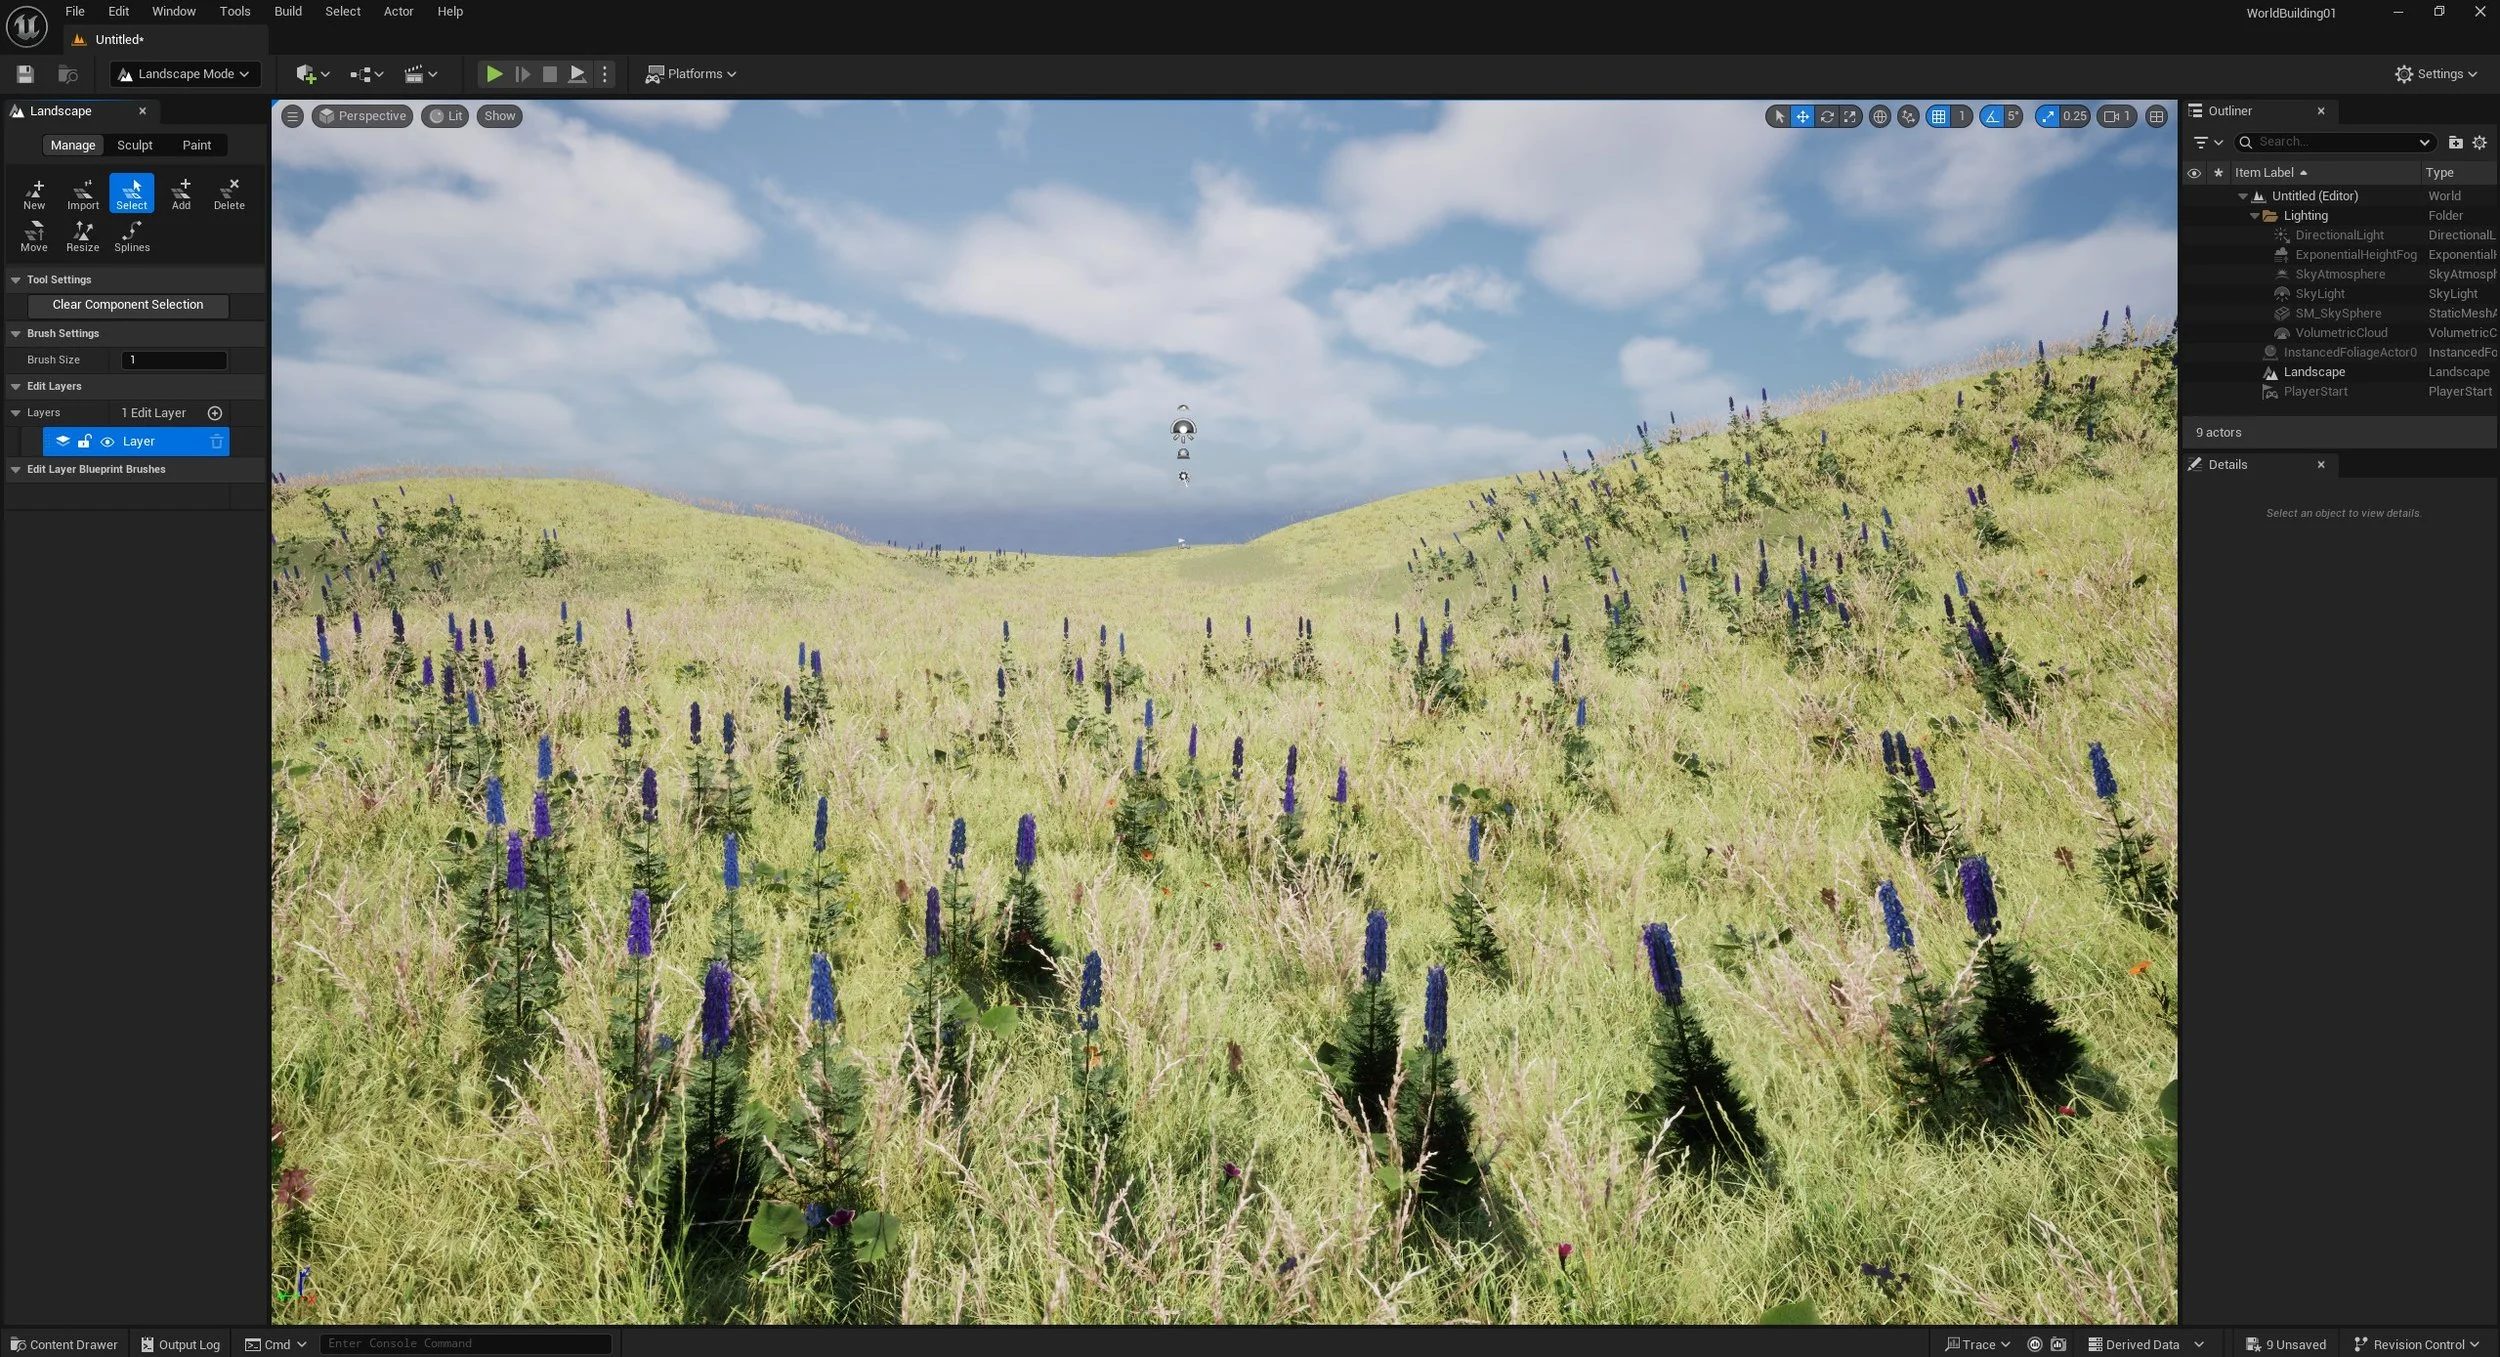Collapse the Brush Settings section

click(16, 333)
